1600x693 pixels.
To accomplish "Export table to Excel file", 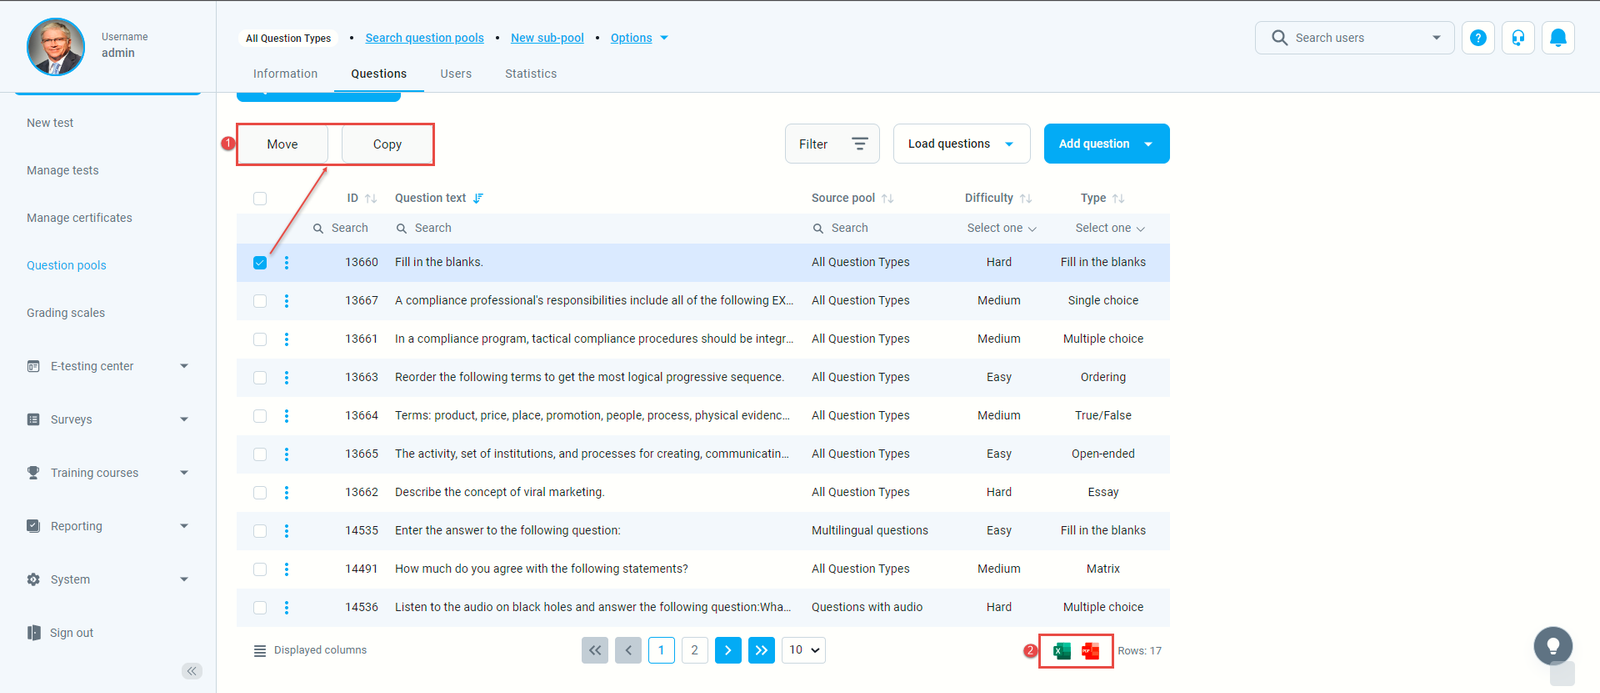I will (x=1062, y=651).
